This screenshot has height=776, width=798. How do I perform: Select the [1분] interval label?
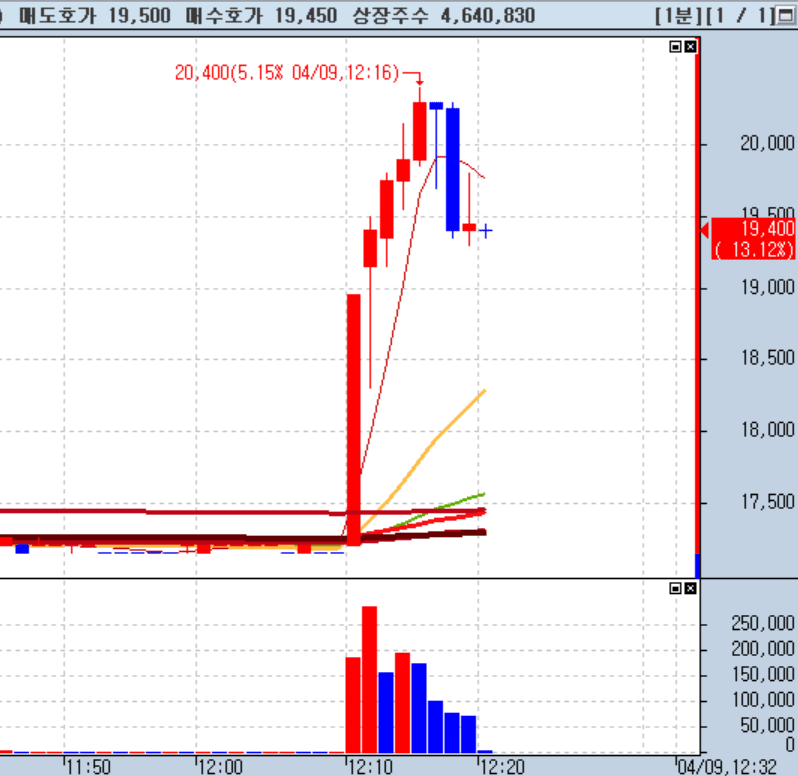(x=679, y=16)
